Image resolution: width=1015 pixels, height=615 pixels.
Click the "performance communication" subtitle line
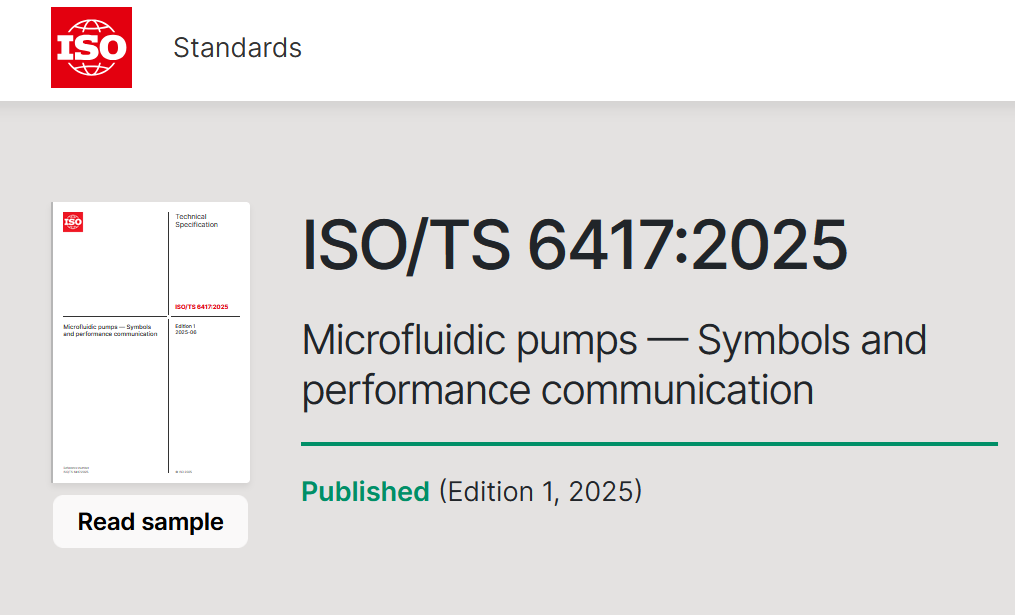(557, 390)
